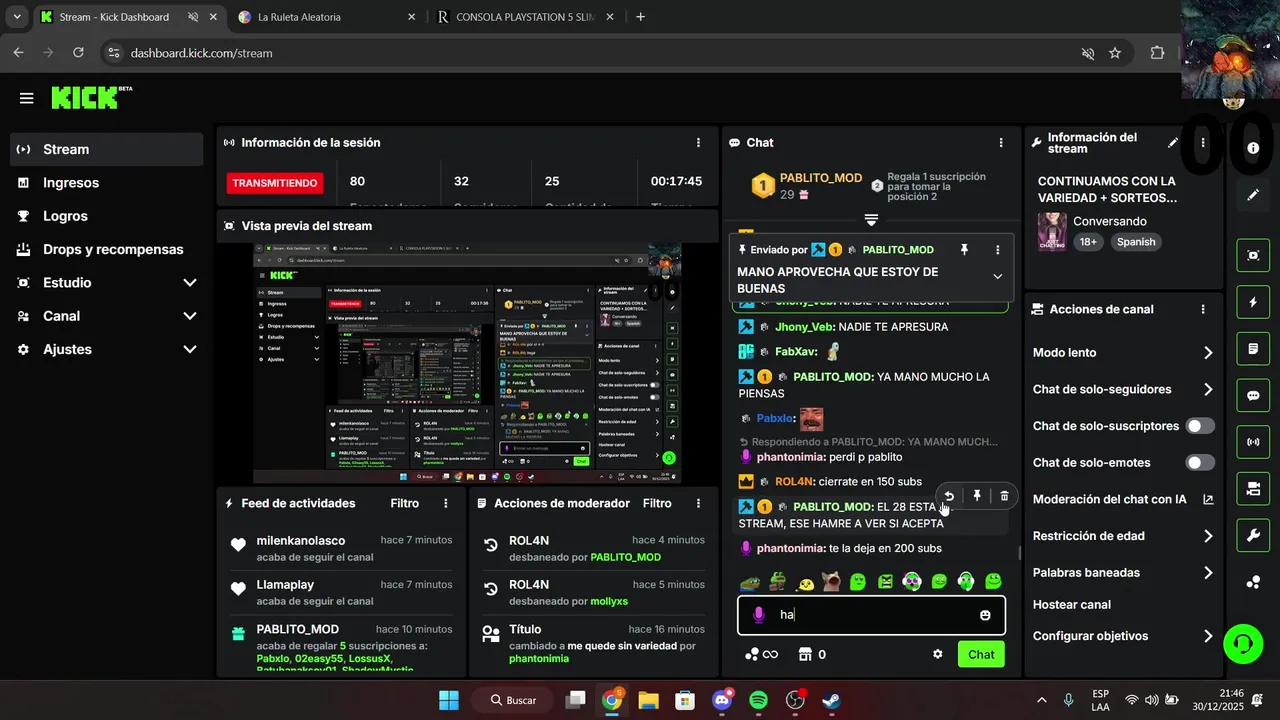Open Steam from the Windows taskbar

(831, 700)
